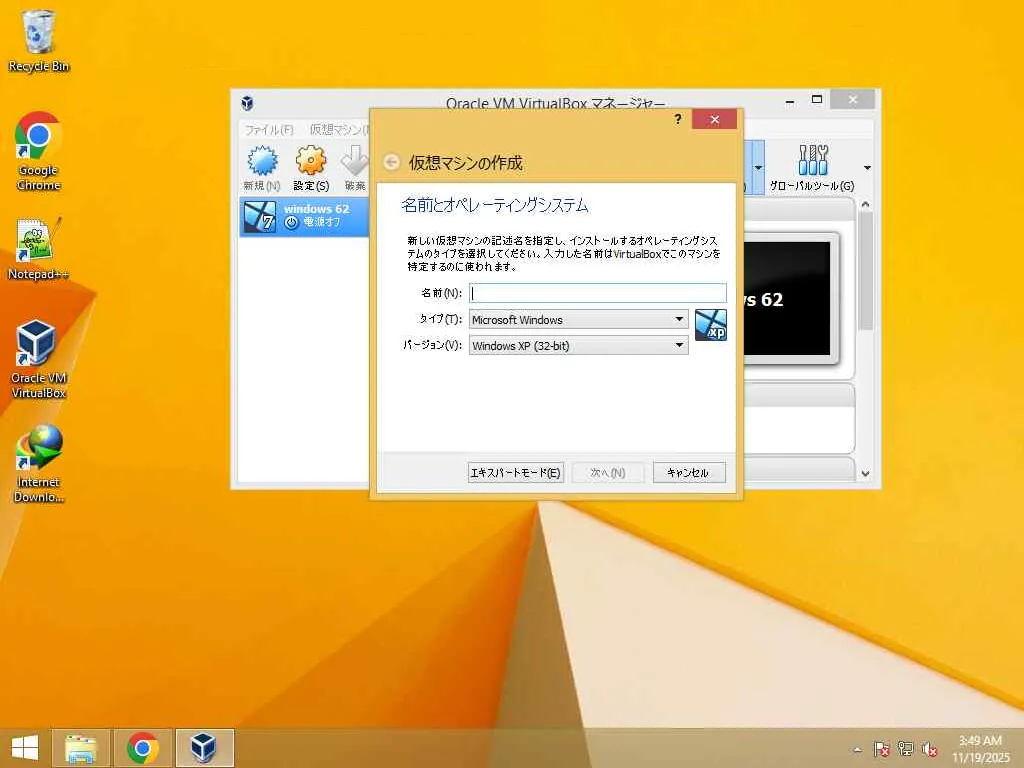Image resolution: width=1024 pixels, height=768 pixels.
Task: Close the Create Virtual Machine dialog
Action: (x=714, y=119)
